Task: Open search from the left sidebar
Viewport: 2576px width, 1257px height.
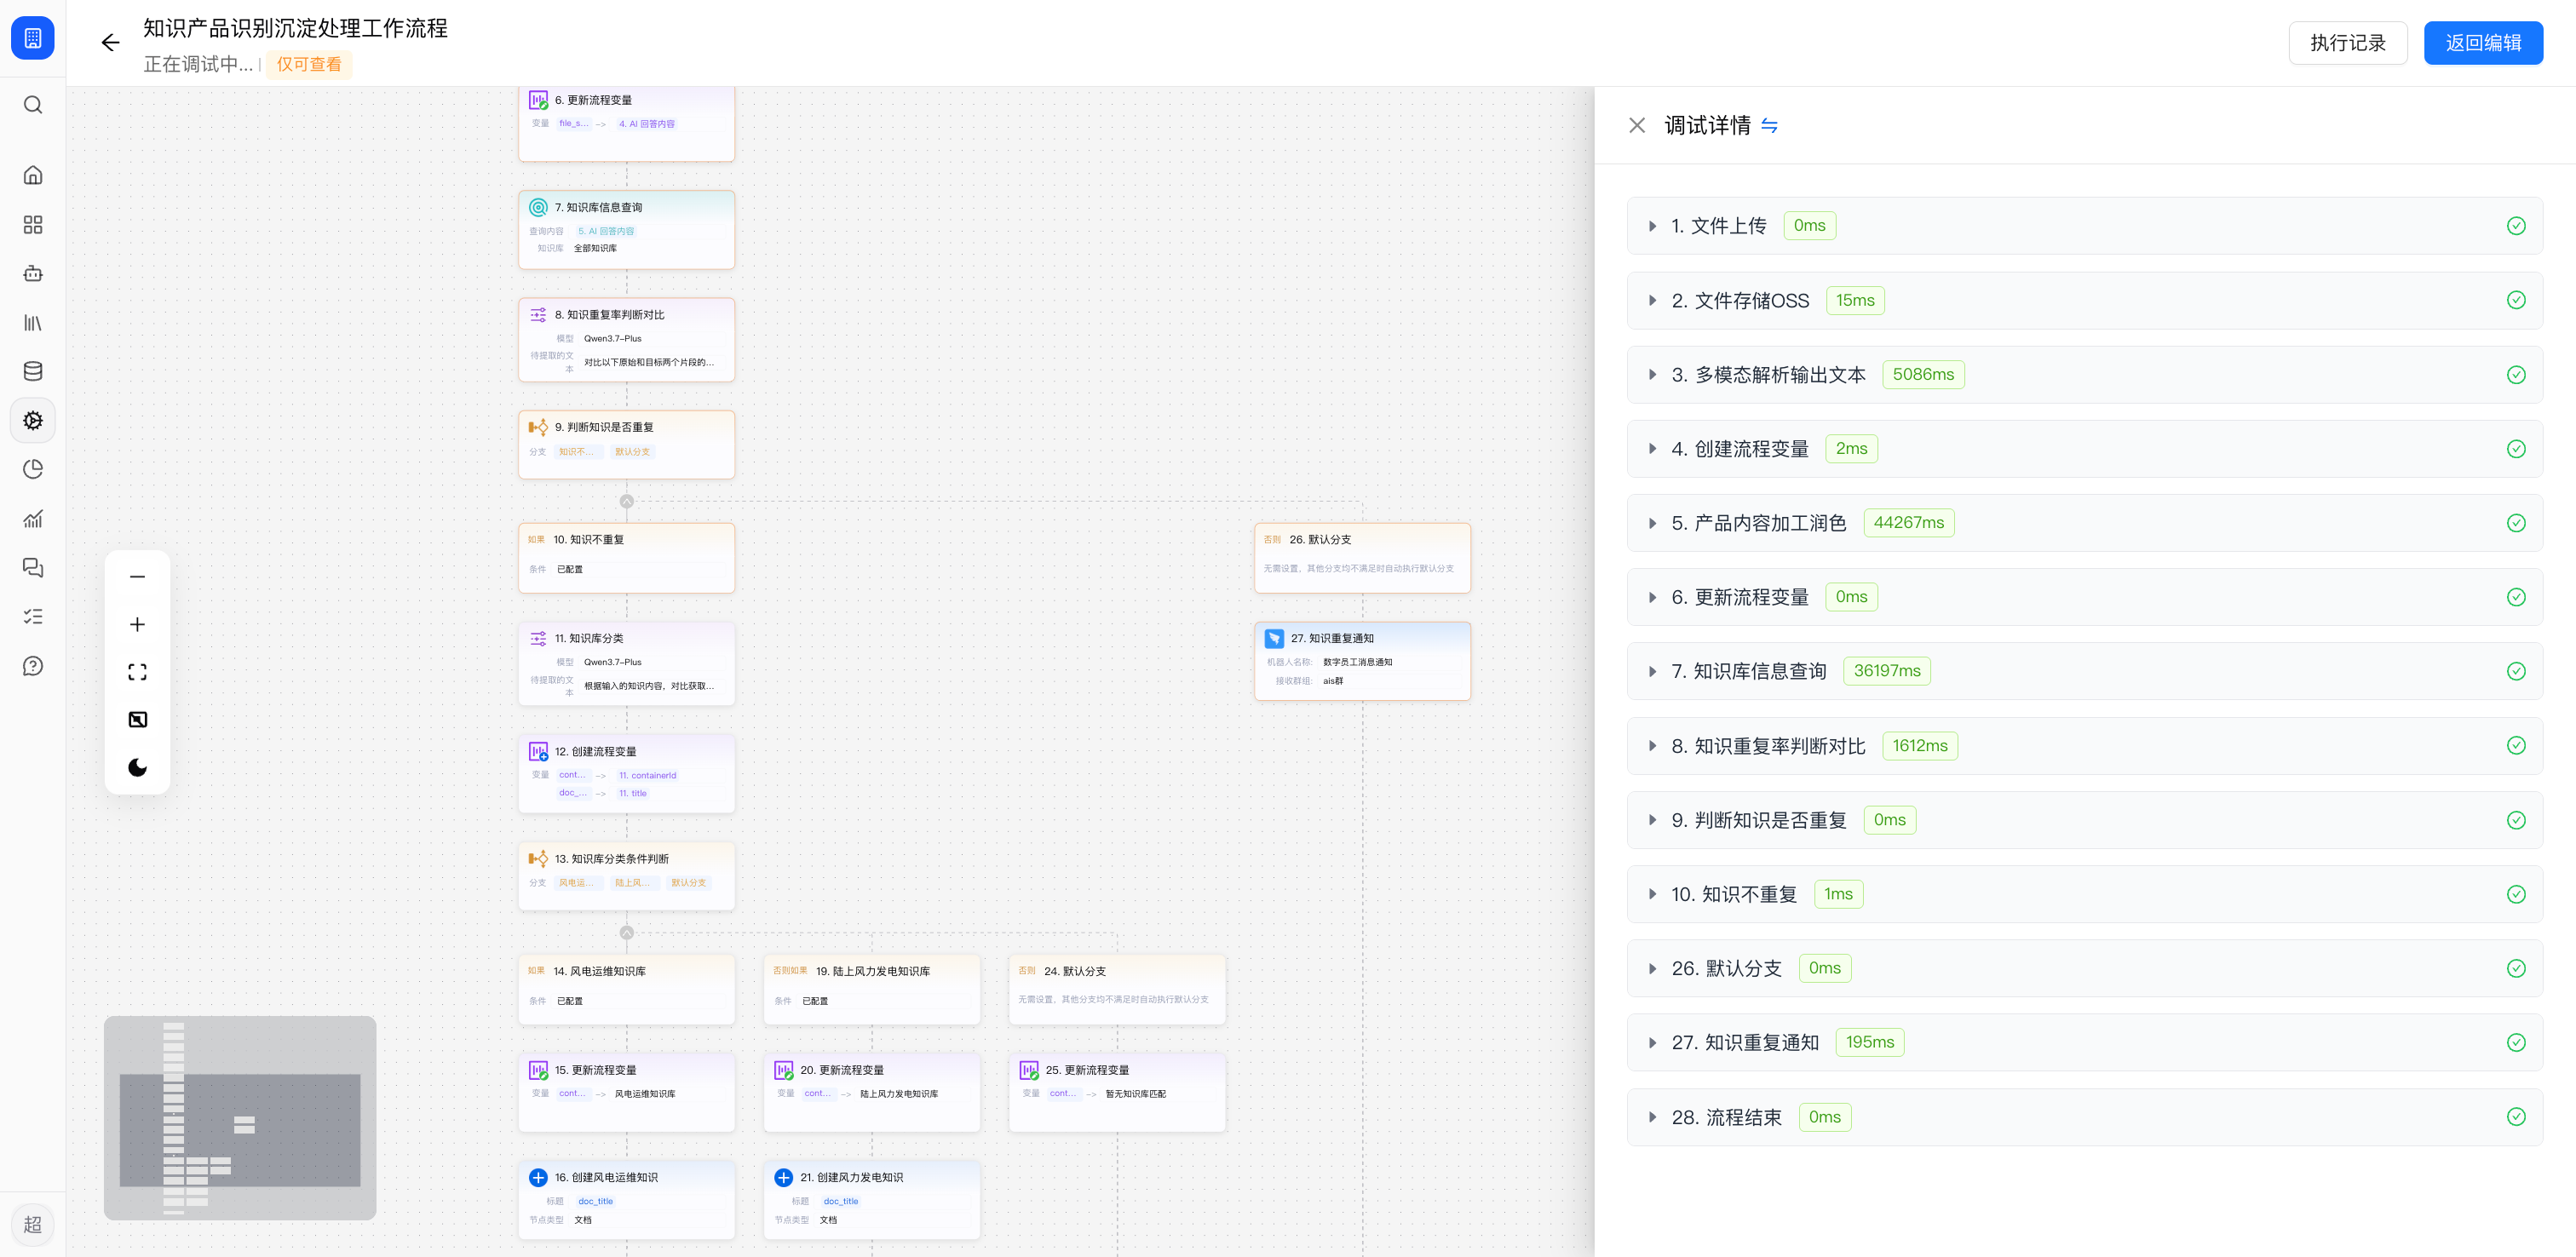Action: tap(33, 105)
